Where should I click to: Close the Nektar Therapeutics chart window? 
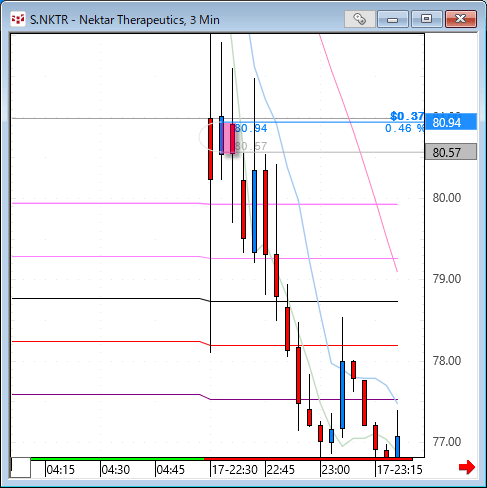pos(461,19)
